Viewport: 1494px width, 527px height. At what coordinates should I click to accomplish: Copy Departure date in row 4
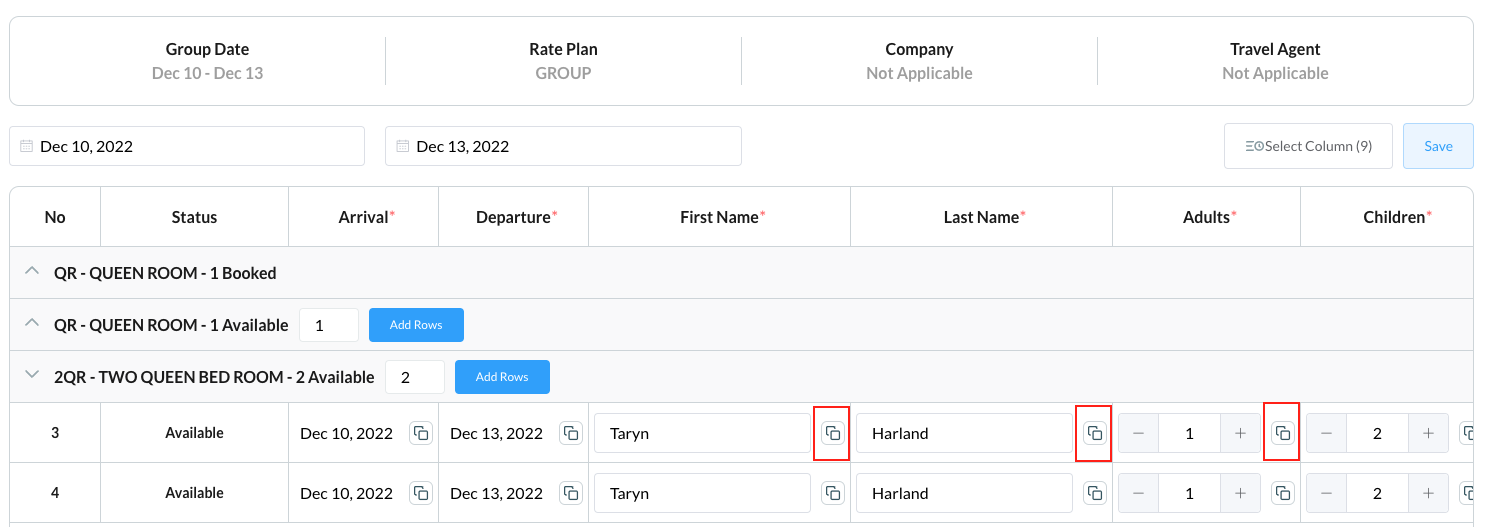click(x=571, y=493)
